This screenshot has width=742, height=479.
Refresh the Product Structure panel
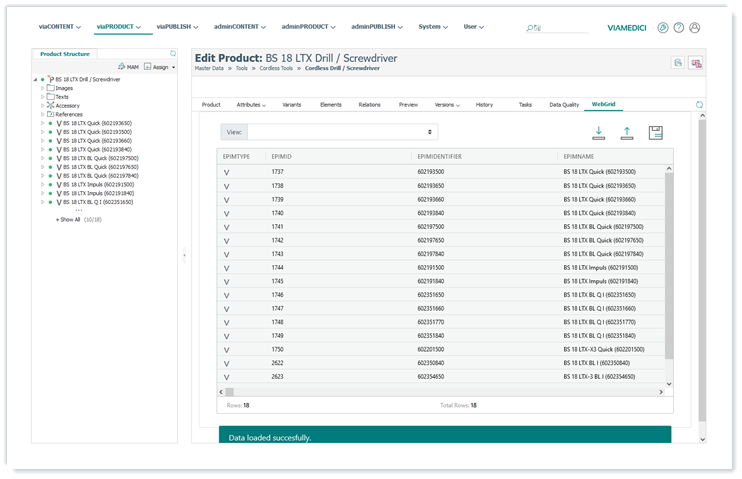tap(173, 54)
